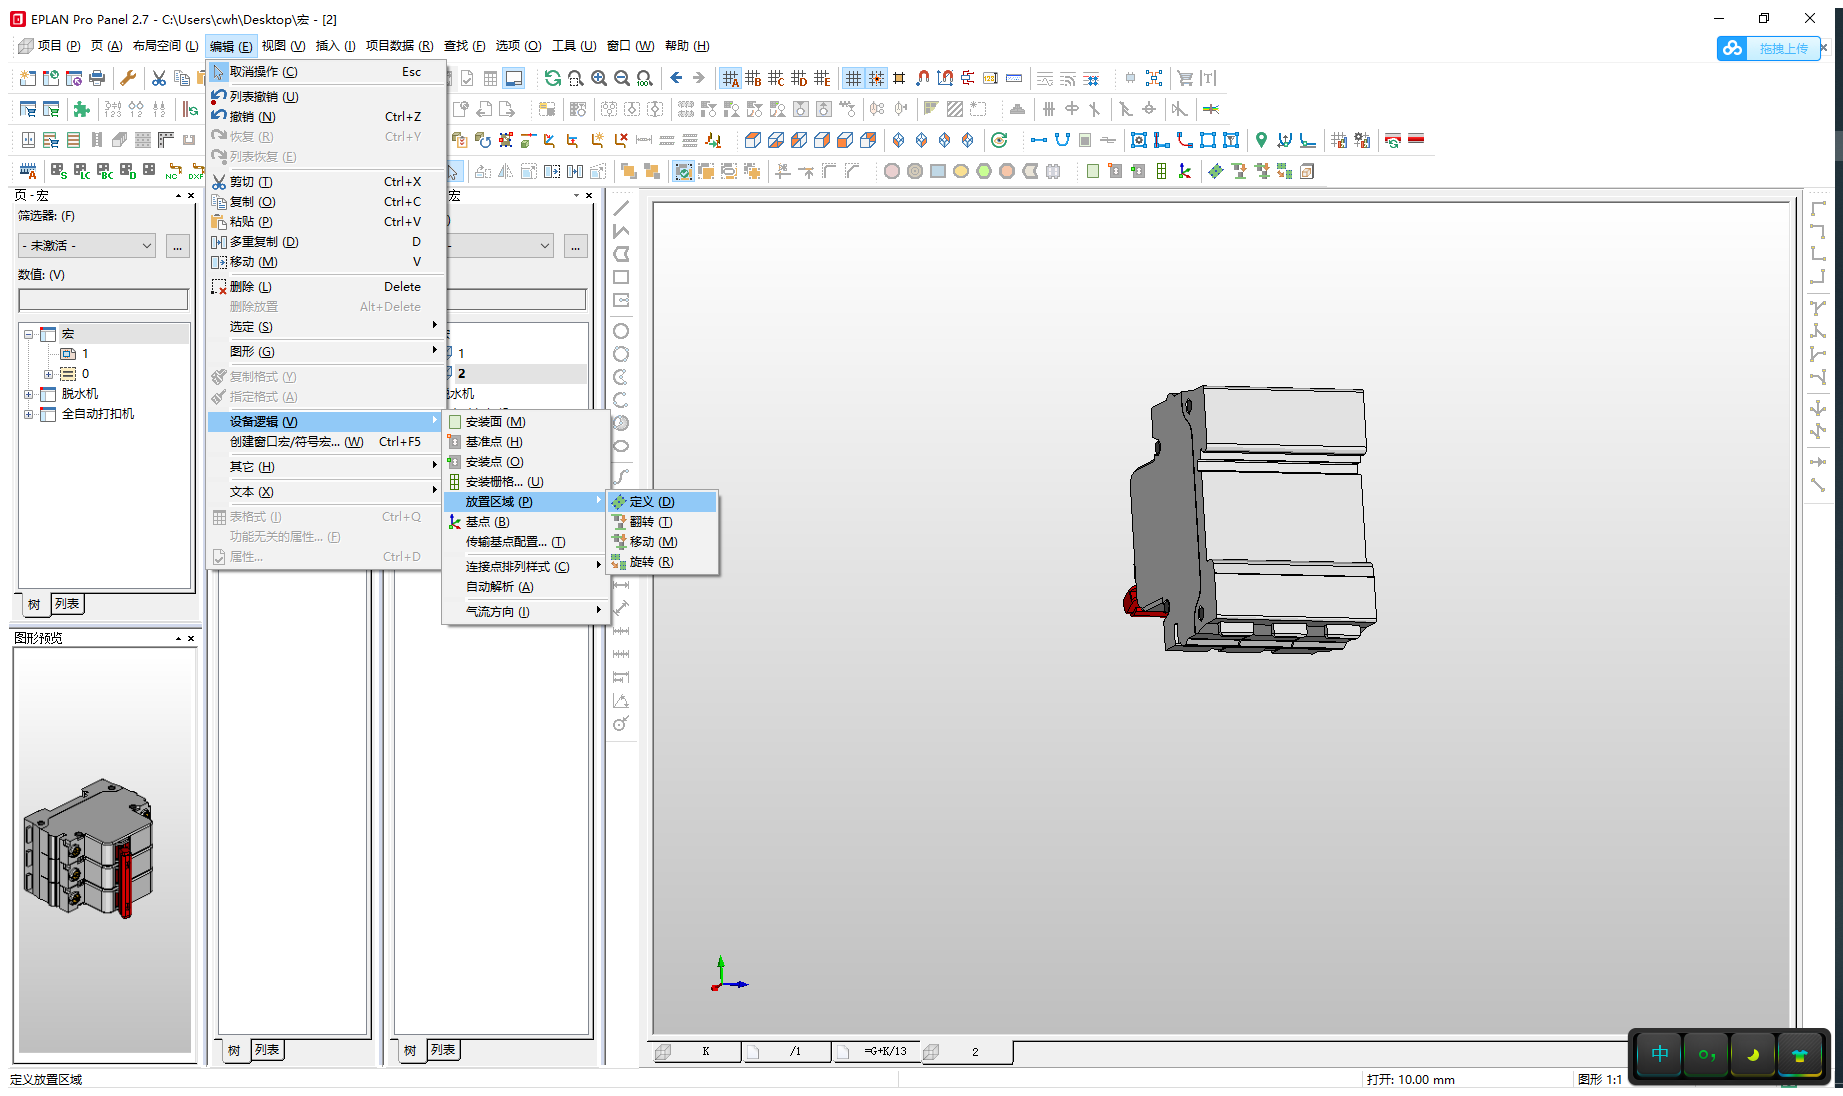Open the 未激活 filter dropdown
This screenshot has height=1096, width=1843.
tap(88, 246)
